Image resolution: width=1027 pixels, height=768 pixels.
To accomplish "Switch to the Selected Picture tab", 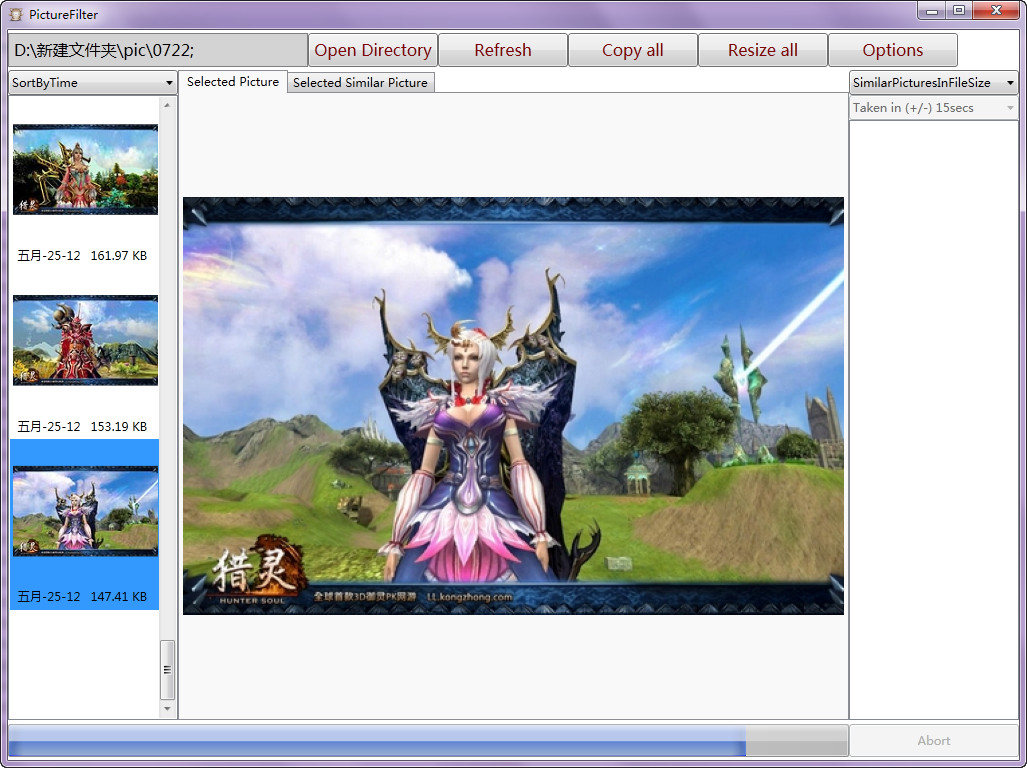I will (233, 82).
